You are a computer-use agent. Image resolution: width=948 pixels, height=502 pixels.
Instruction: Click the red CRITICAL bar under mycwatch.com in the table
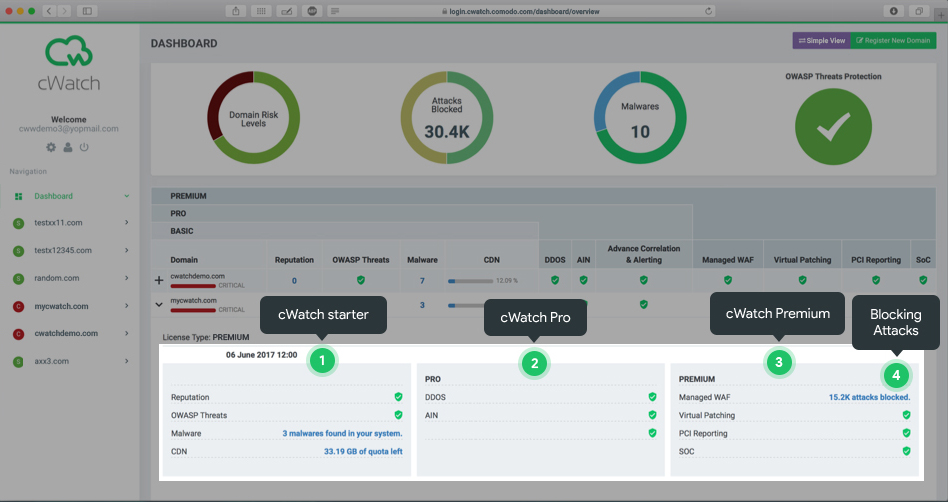(x=193, y=310)
